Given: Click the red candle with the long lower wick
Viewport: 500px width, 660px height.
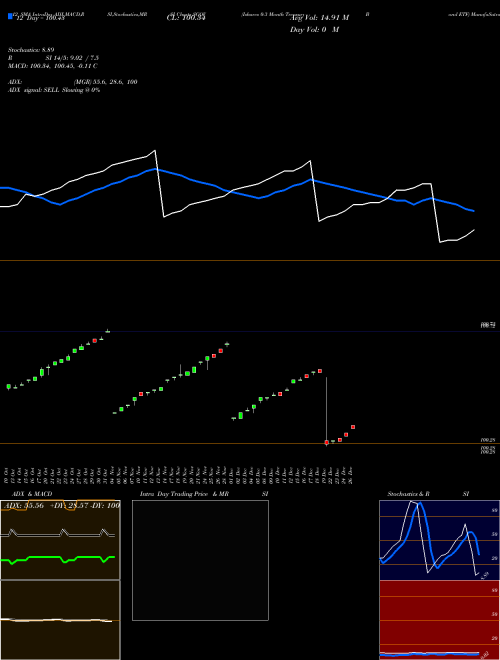Looking at the screenshot, I should 327,442.
